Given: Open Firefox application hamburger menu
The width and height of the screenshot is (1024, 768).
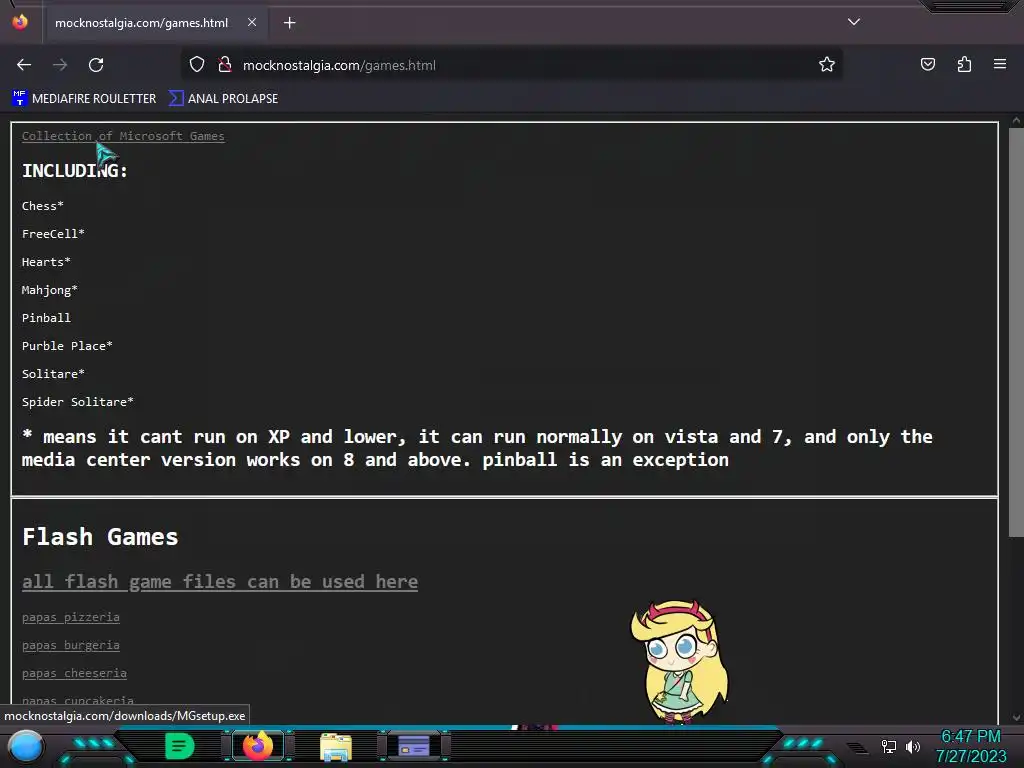Looking at the screenshot, I should 1000,64.
